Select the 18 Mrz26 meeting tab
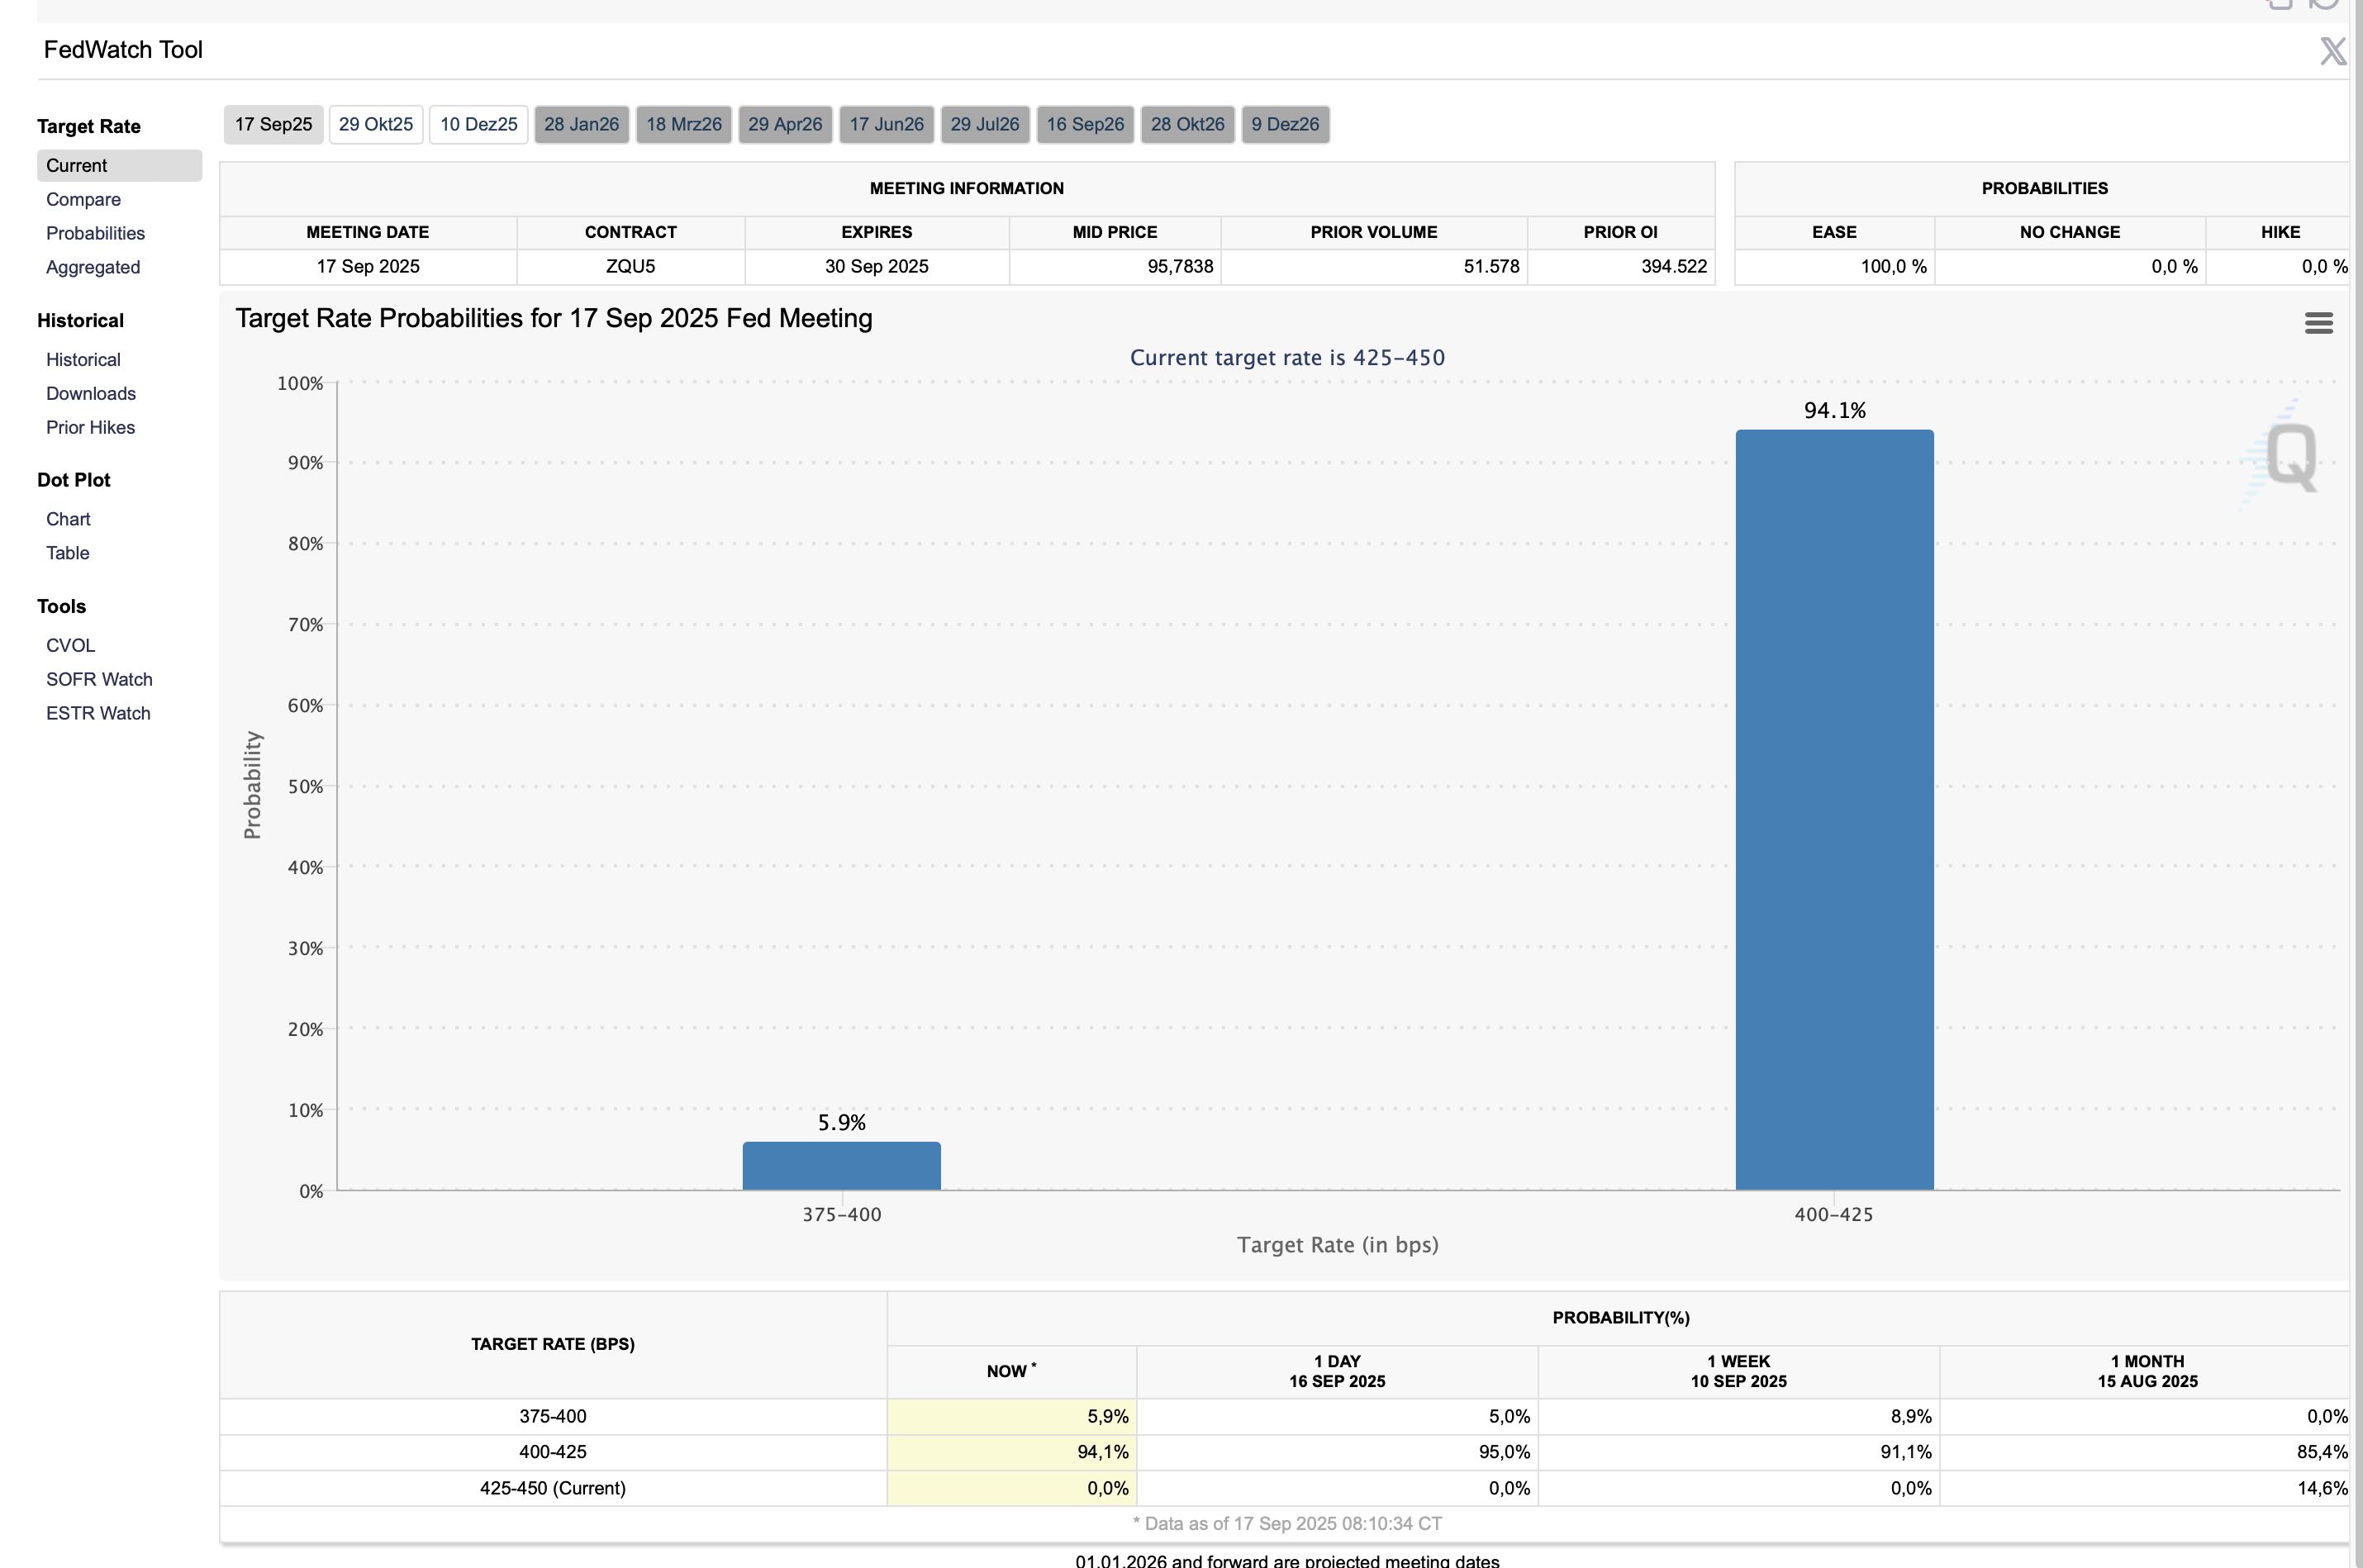Screen dimensions: 2363x1568 683,124
